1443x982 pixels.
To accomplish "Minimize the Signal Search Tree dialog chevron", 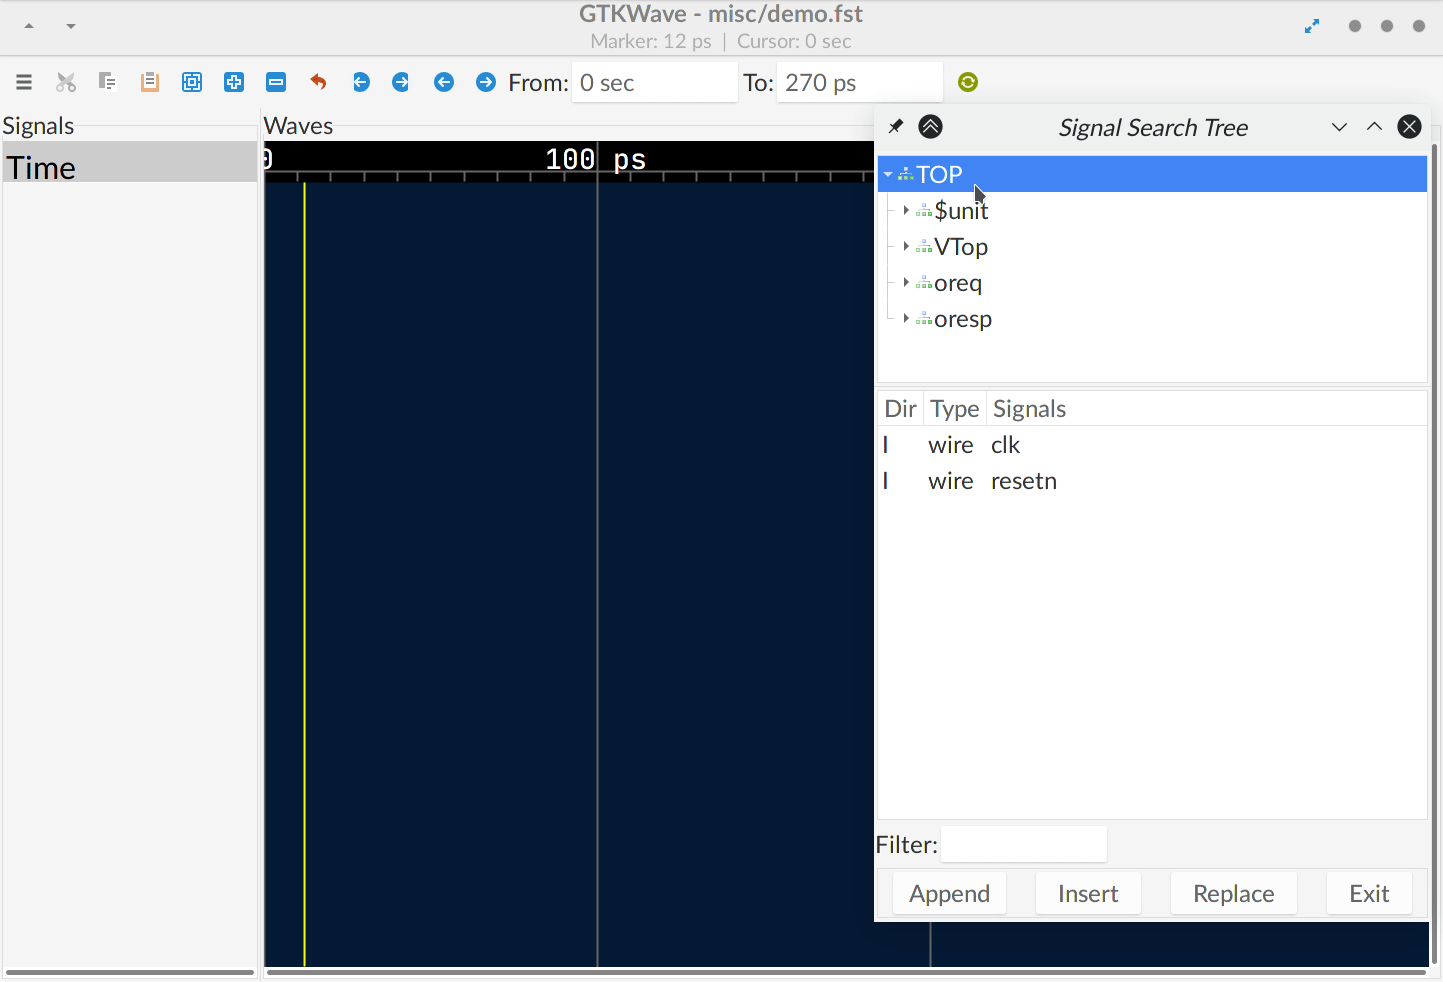I will click(x=1340, y=127).
